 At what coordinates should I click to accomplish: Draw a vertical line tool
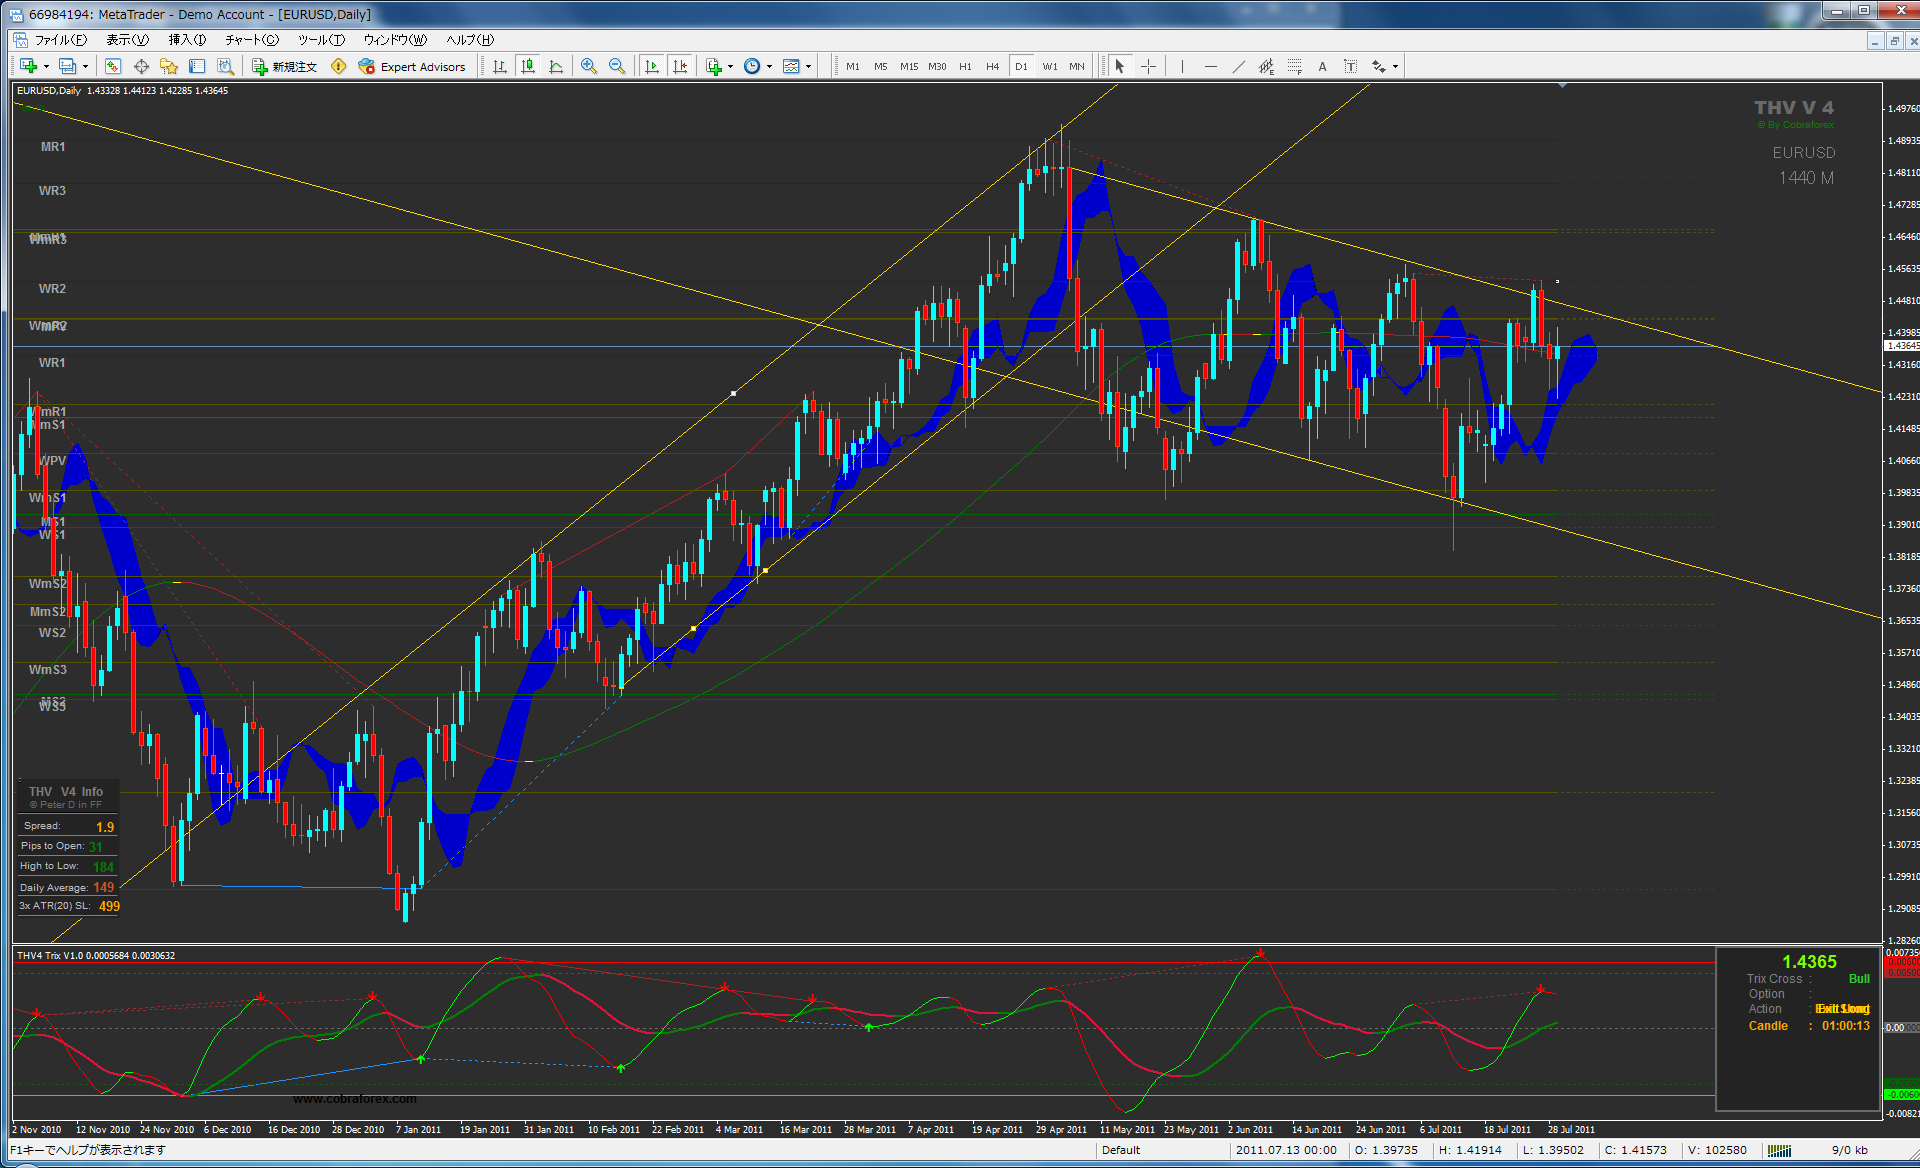[x=1182, y=66]
